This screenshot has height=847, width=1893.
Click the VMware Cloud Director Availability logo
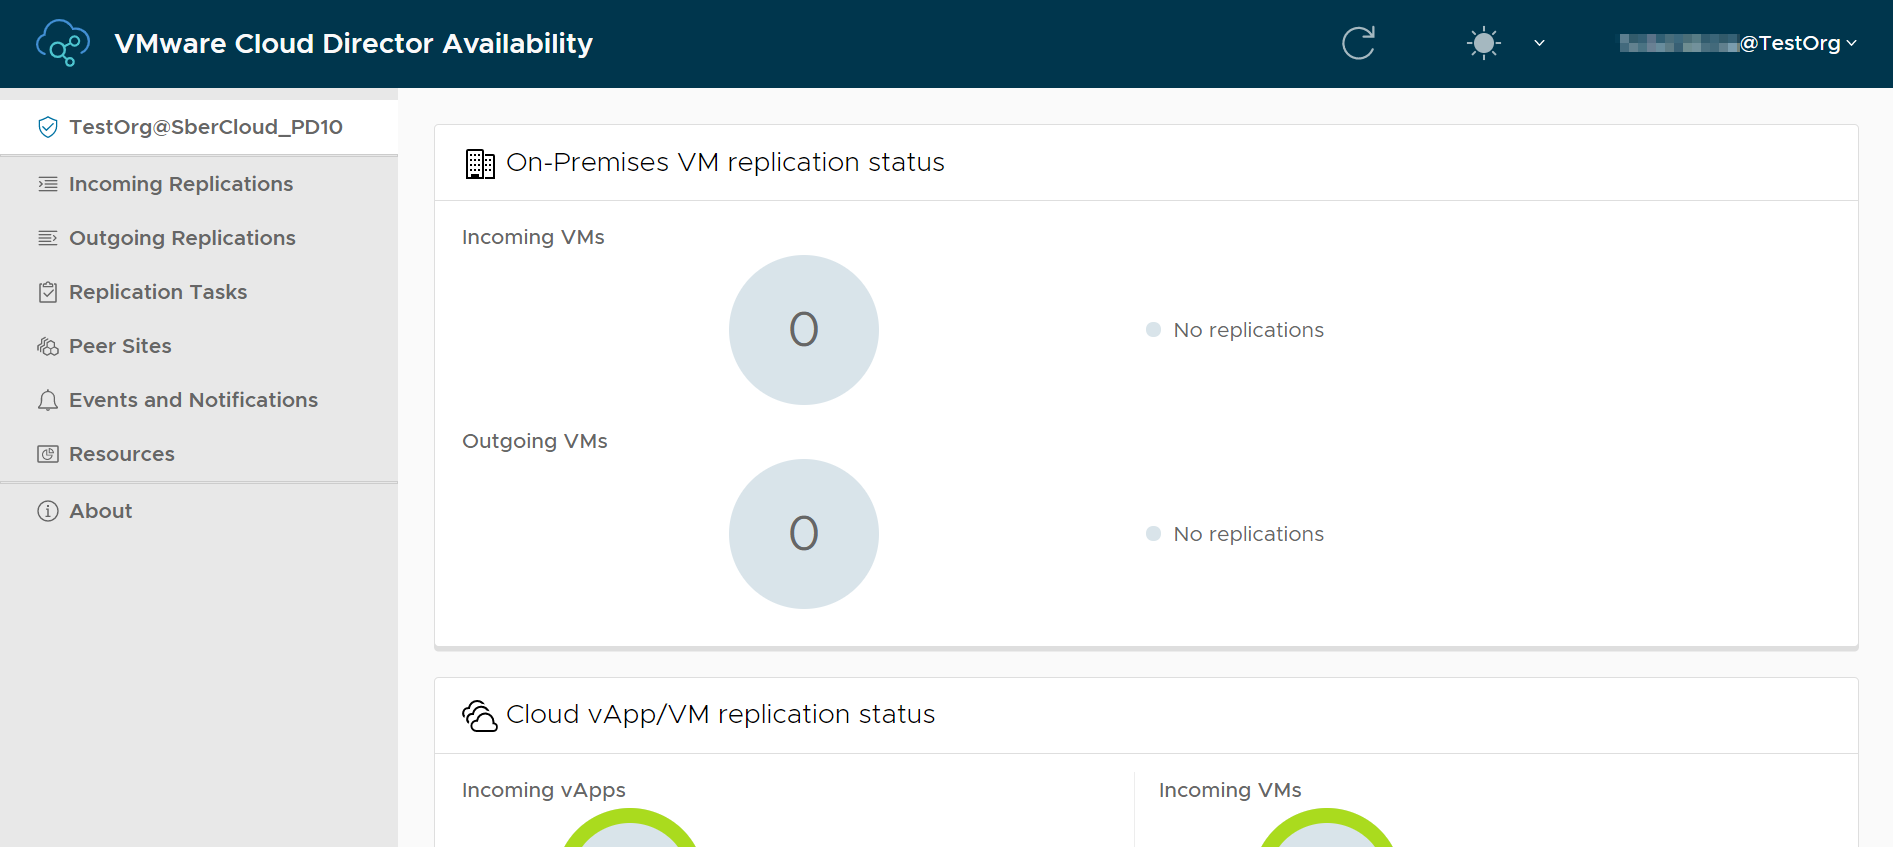[63, 43]
